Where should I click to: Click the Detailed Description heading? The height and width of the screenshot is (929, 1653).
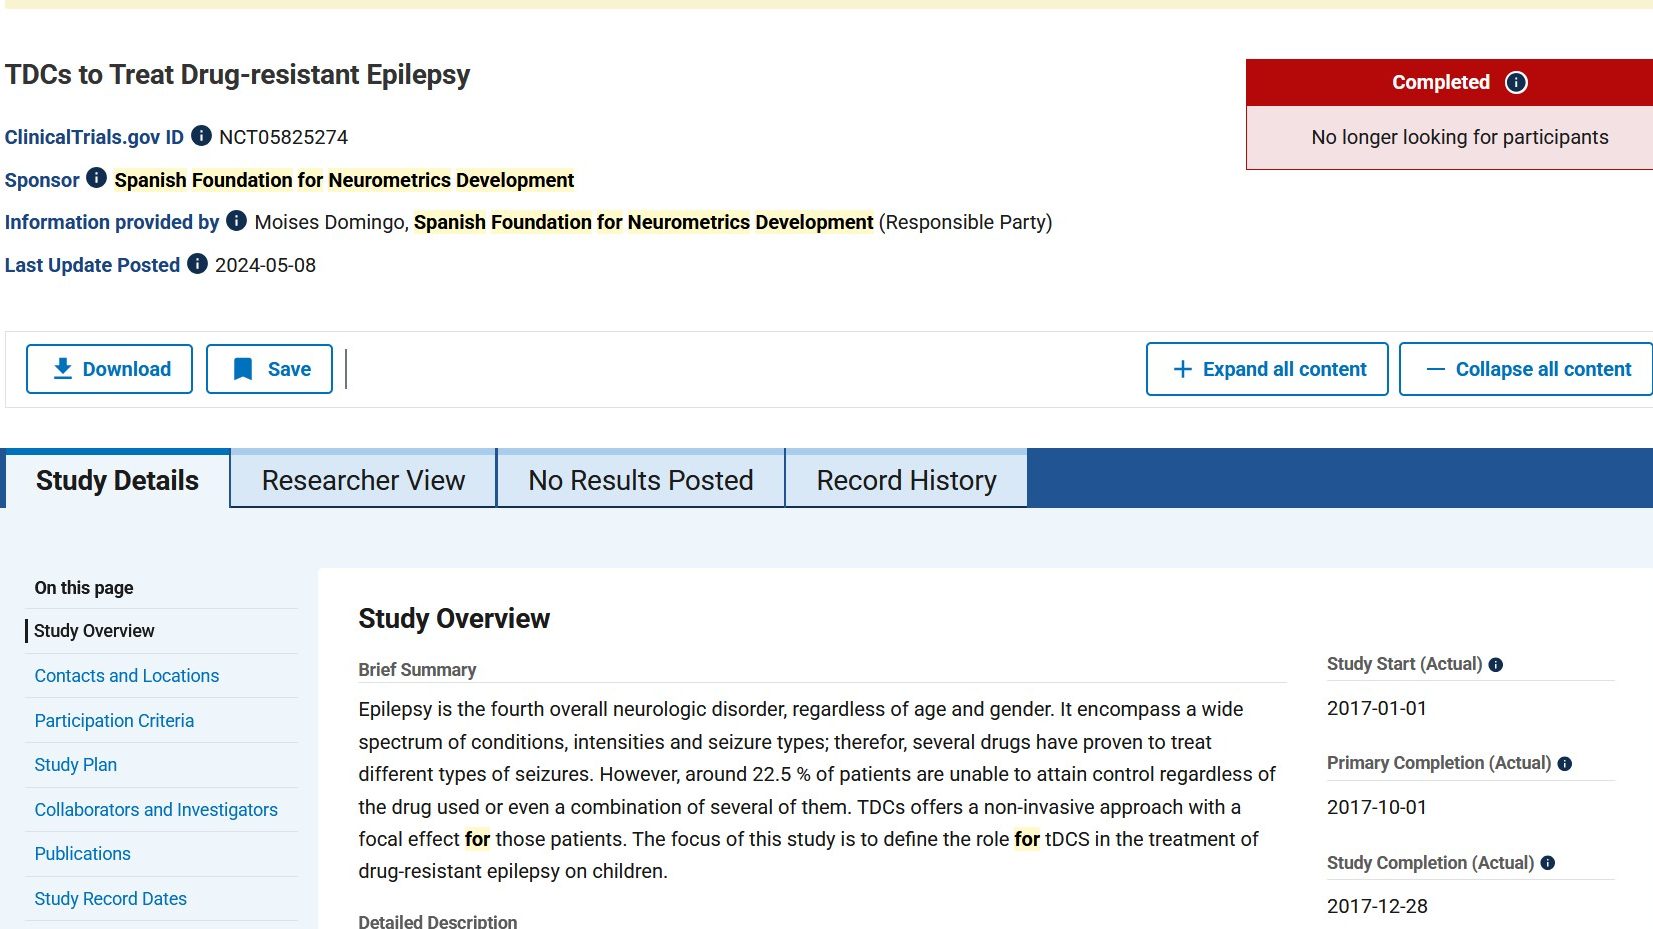point(437,921)
